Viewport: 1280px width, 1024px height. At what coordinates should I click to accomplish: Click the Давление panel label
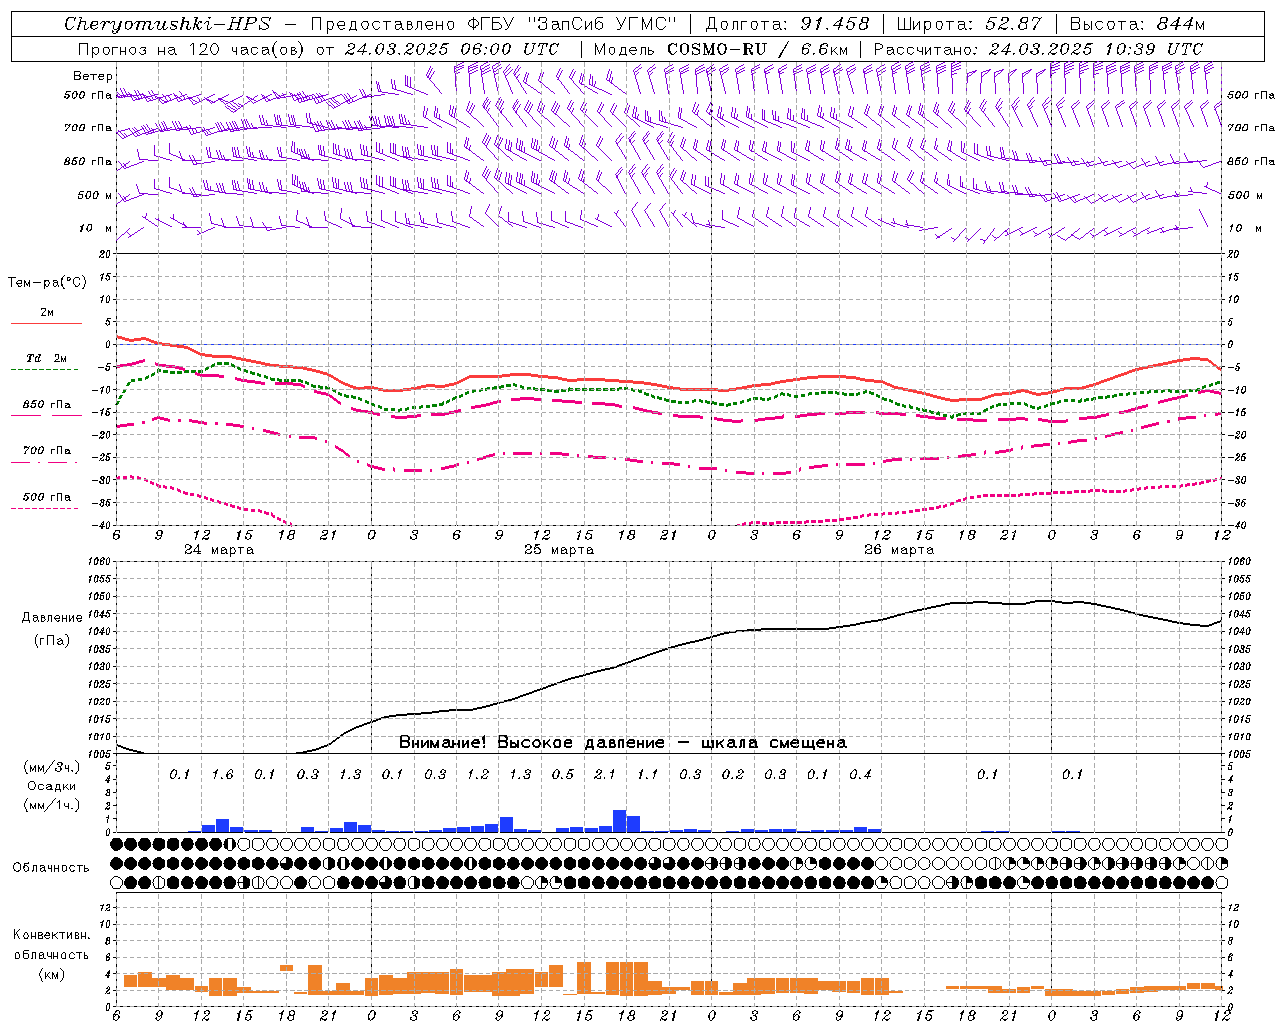tap(52, 618)
